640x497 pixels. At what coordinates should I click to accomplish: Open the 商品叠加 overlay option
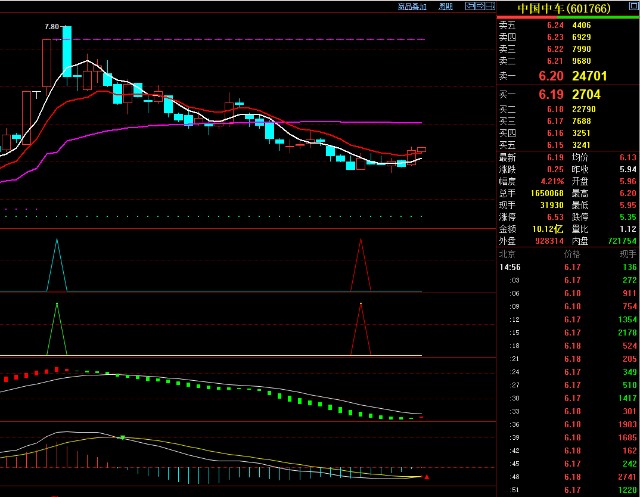tap(410, 7)
